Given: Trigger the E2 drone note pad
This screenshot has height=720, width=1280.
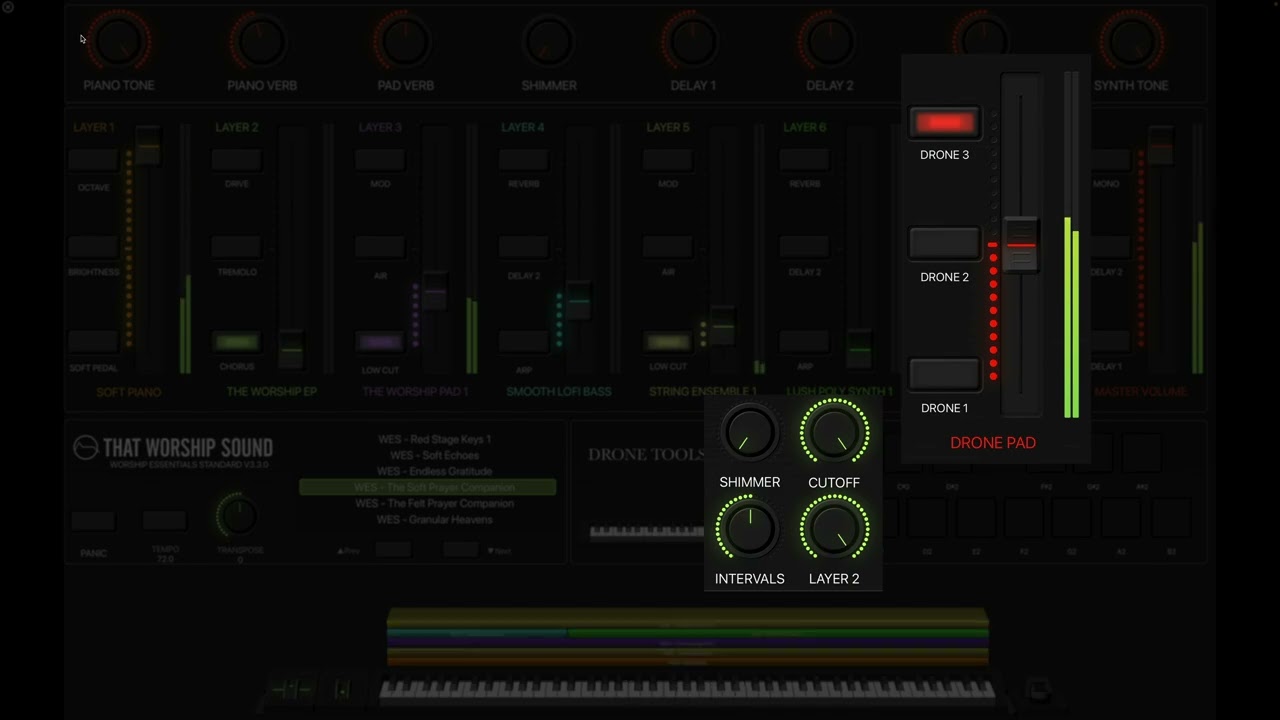Looking at the screenshot, I should tap(975, 517).
